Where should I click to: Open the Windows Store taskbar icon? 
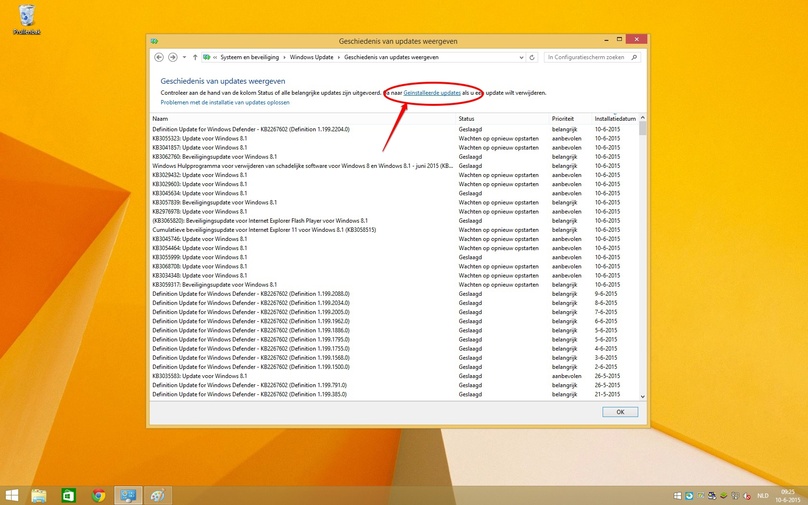[x=69, y=496]
